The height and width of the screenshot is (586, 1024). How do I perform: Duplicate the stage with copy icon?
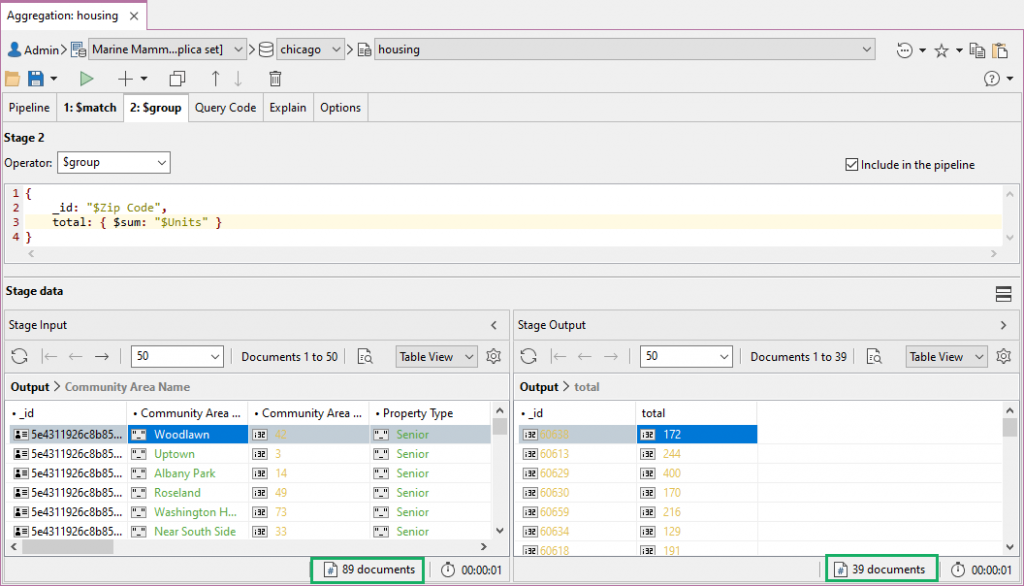(x=178, y=78)
